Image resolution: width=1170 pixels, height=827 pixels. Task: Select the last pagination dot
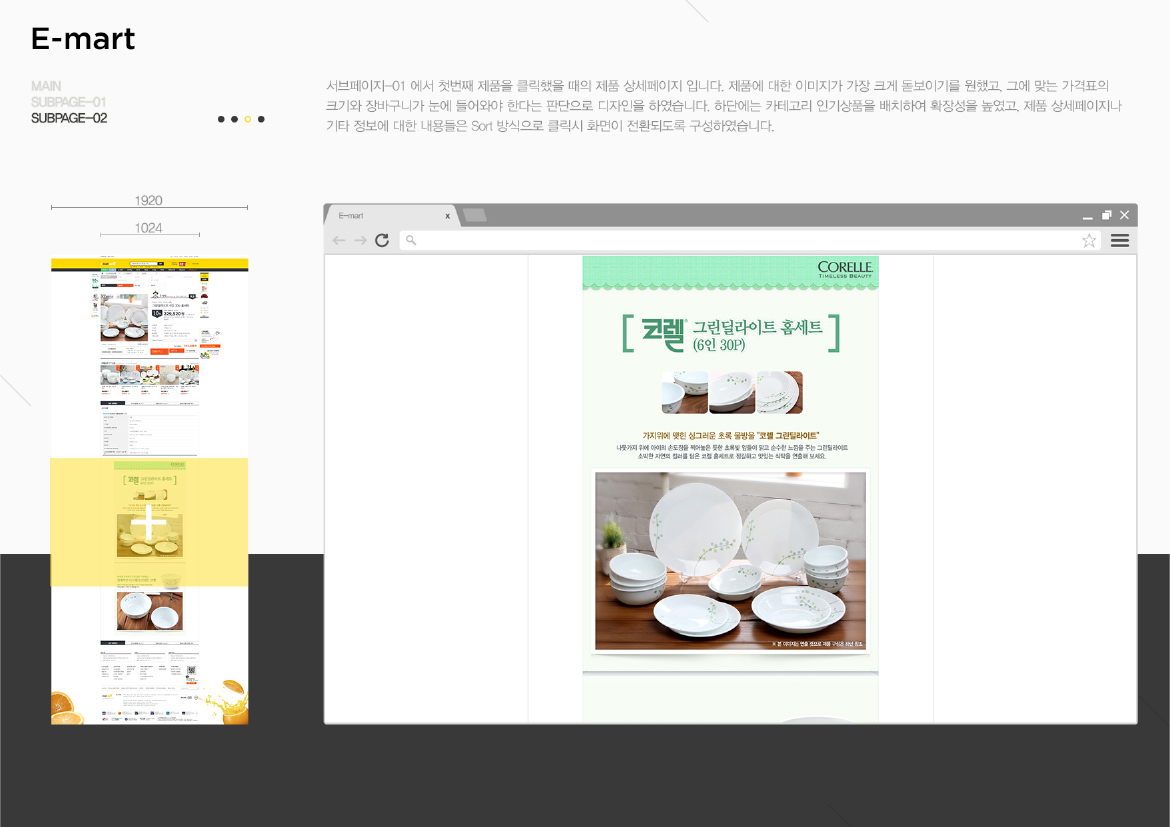pos(261,118)
